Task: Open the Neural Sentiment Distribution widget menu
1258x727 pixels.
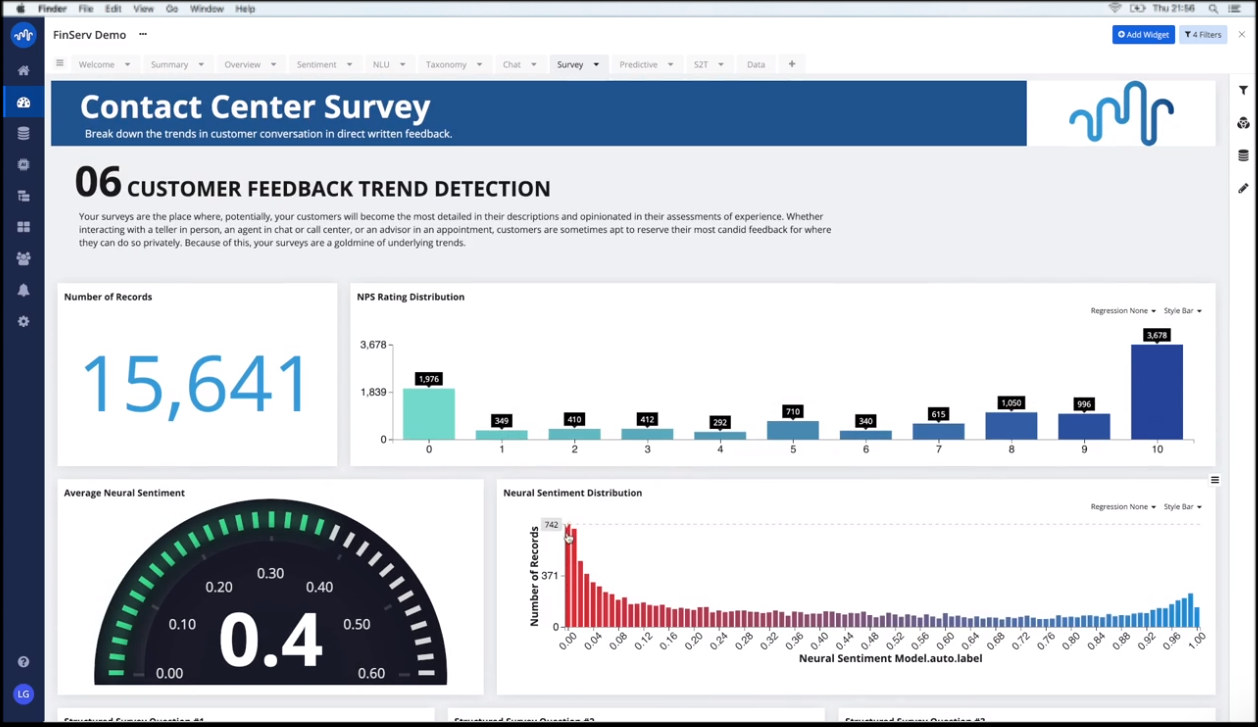Action: click(x=1215, y=480)
